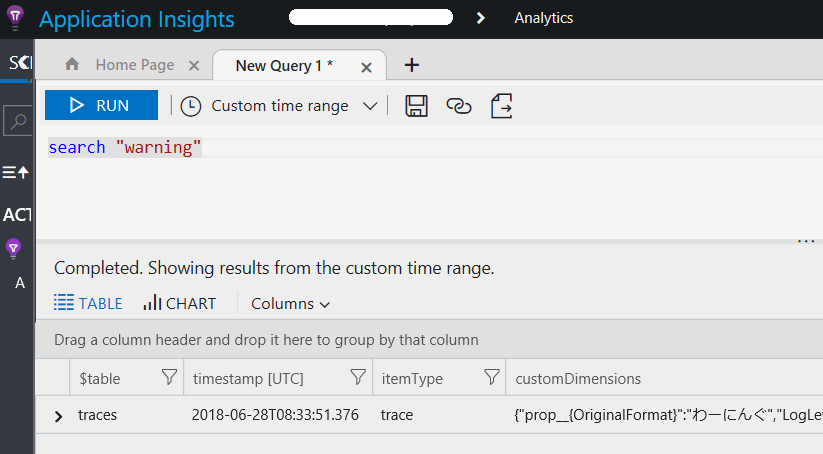Expand the Columns dropdown
Viewport: 823px width, 454px height.
[x=290, y=304]
